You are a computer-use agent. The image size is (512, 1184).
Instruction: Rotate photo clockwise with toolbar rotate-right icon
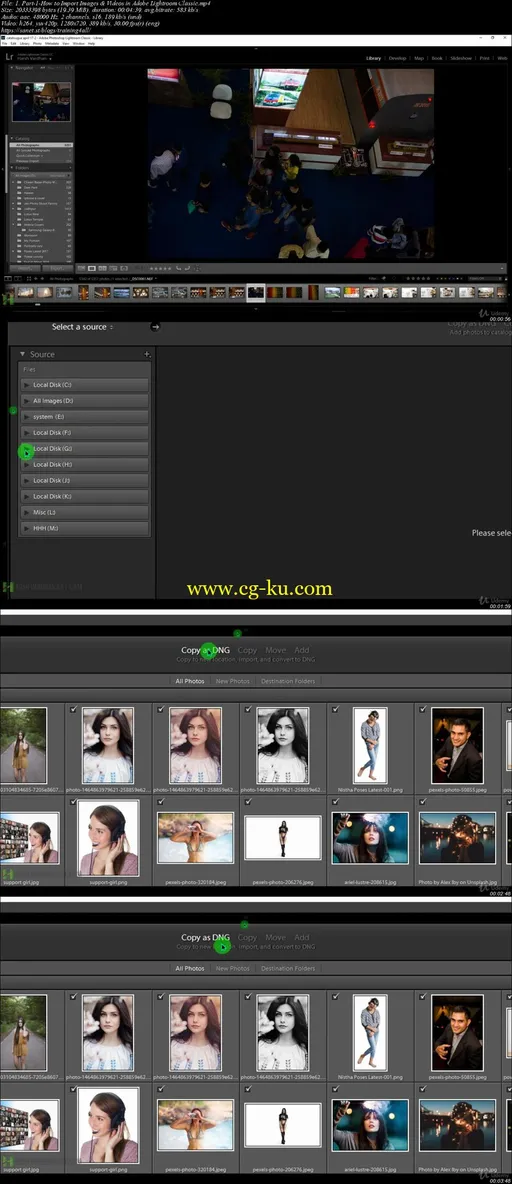pyautogui.click(x=187, y=268)
